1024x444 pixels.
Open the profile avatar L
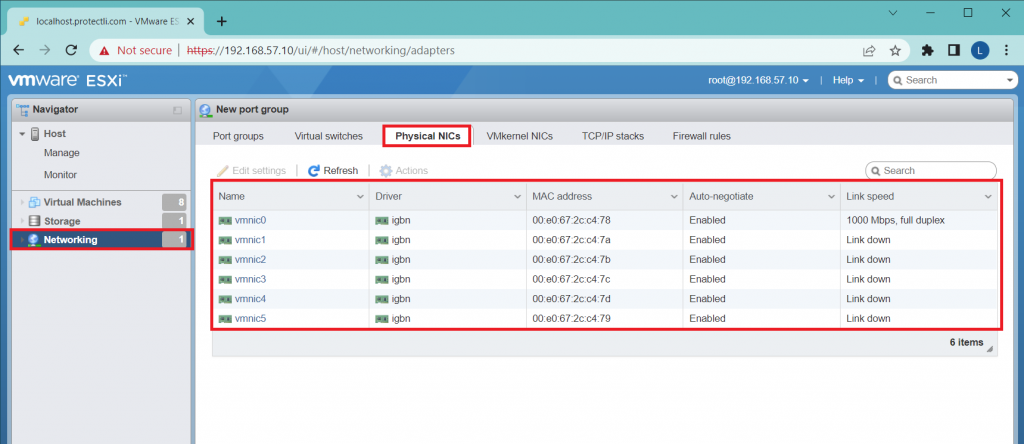point(980,50)
